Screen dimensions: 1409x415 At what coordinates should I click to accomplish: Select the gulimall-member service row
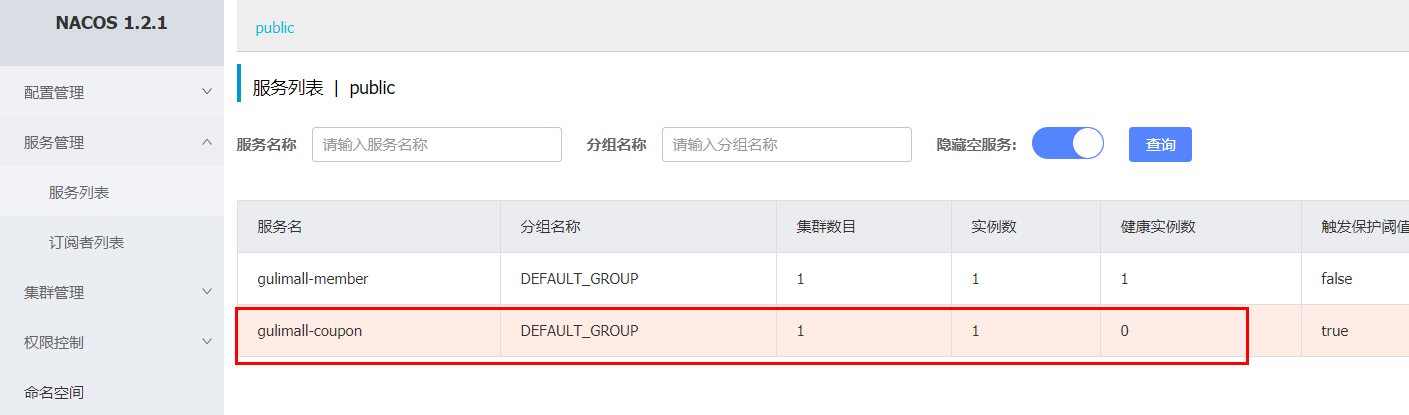point(313,279)
